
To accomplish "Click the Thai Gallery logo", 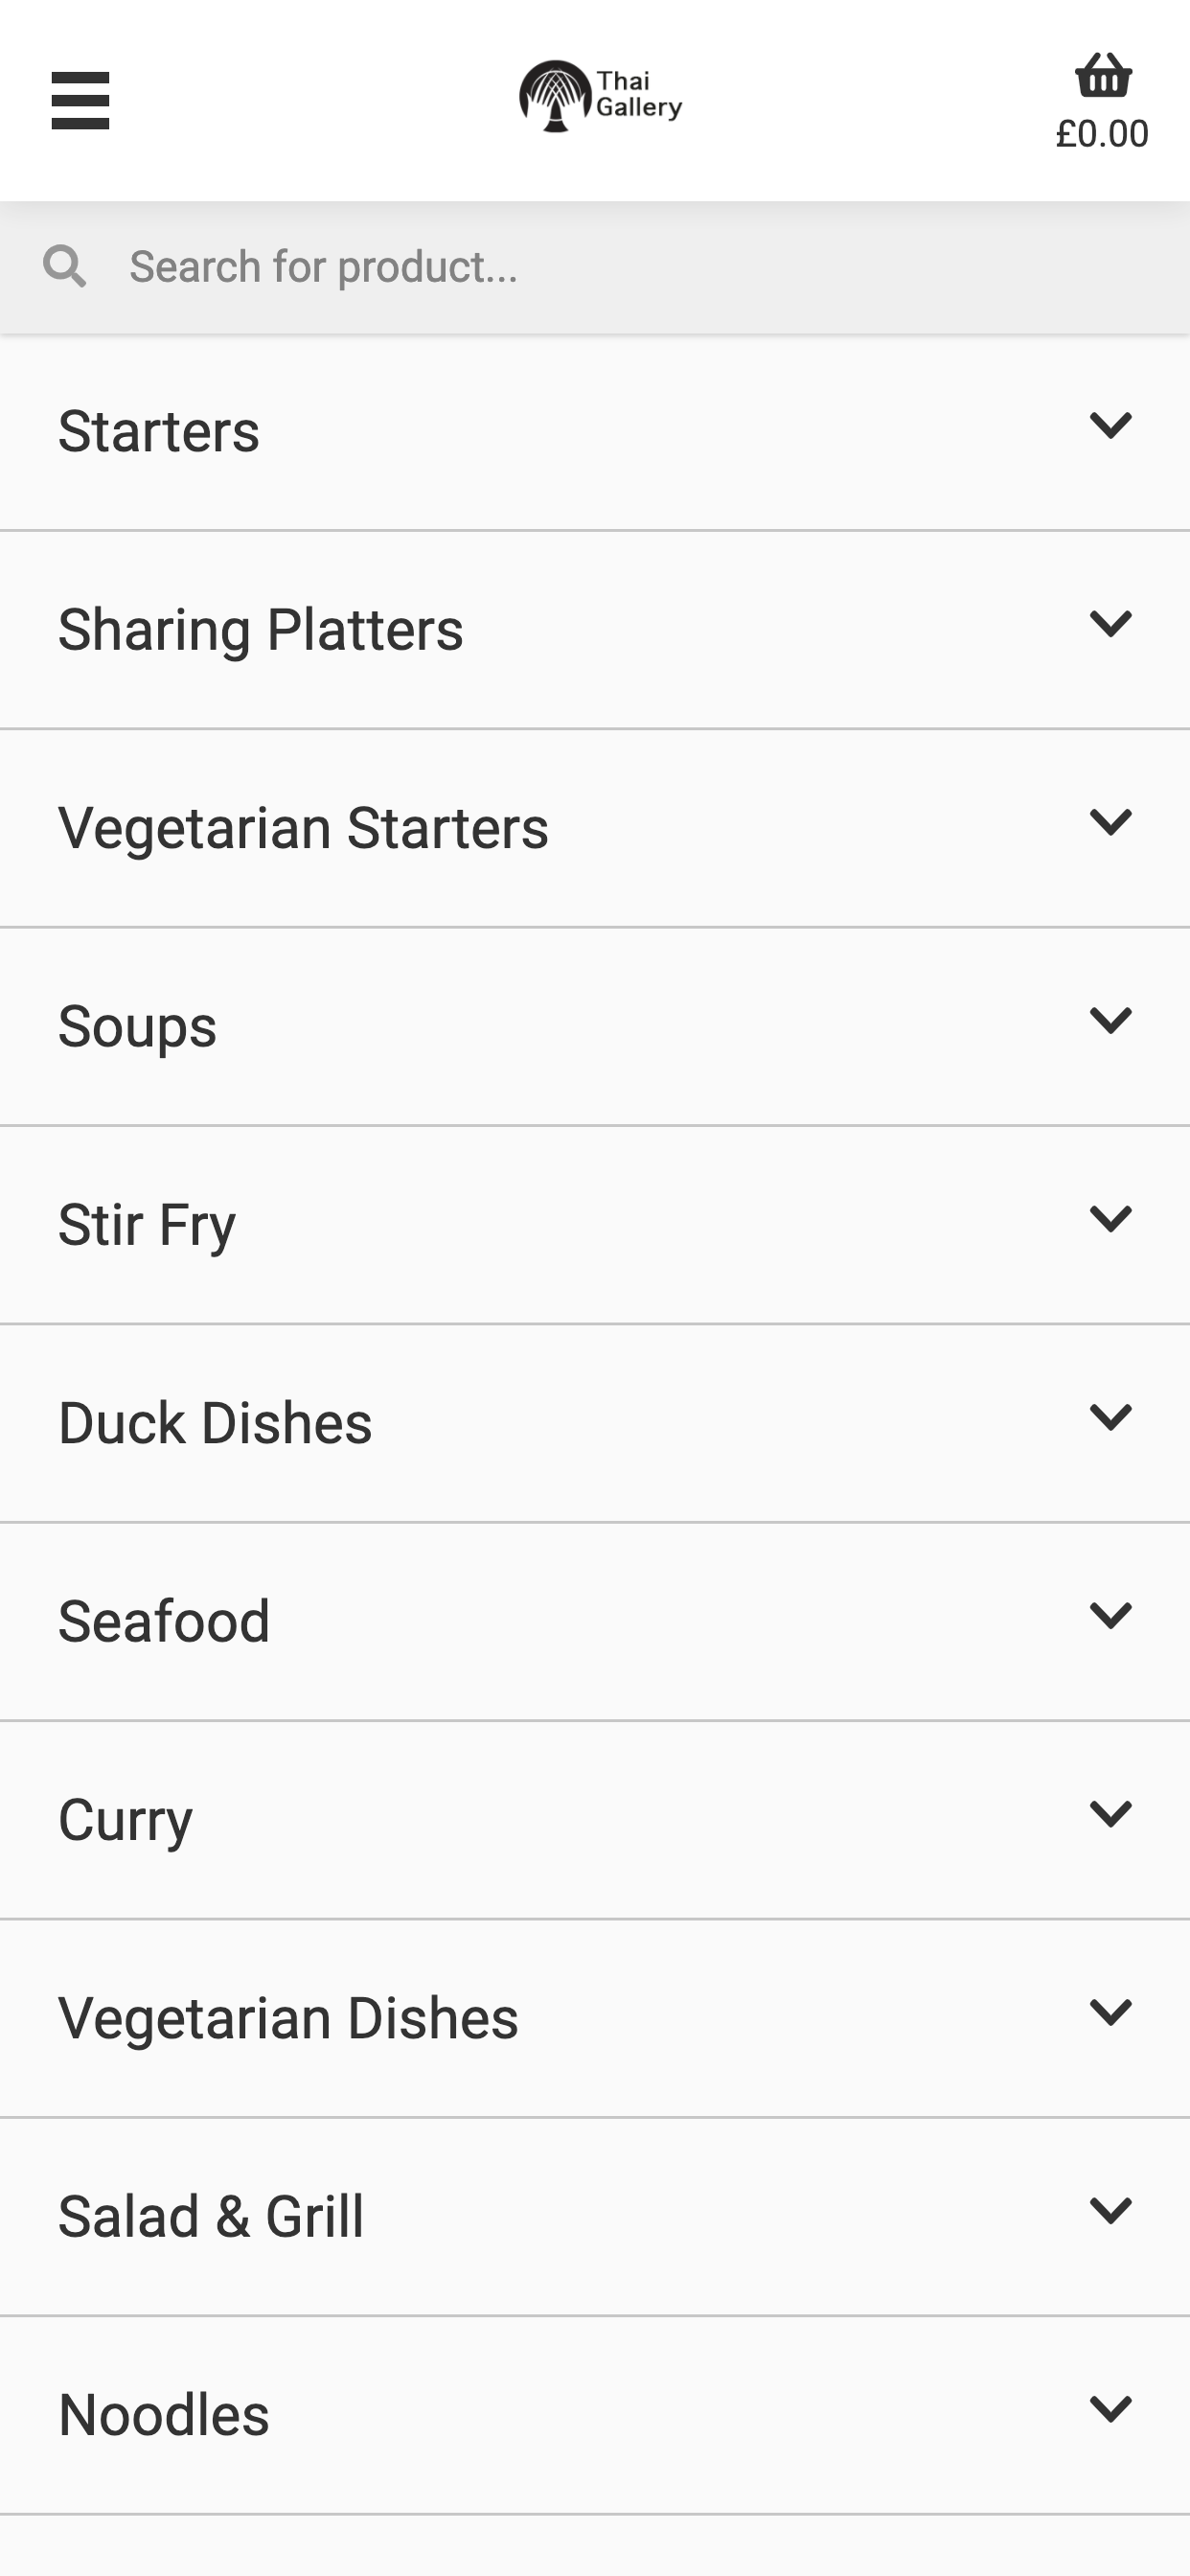I will pyautogui.click(x=600, y=96).
